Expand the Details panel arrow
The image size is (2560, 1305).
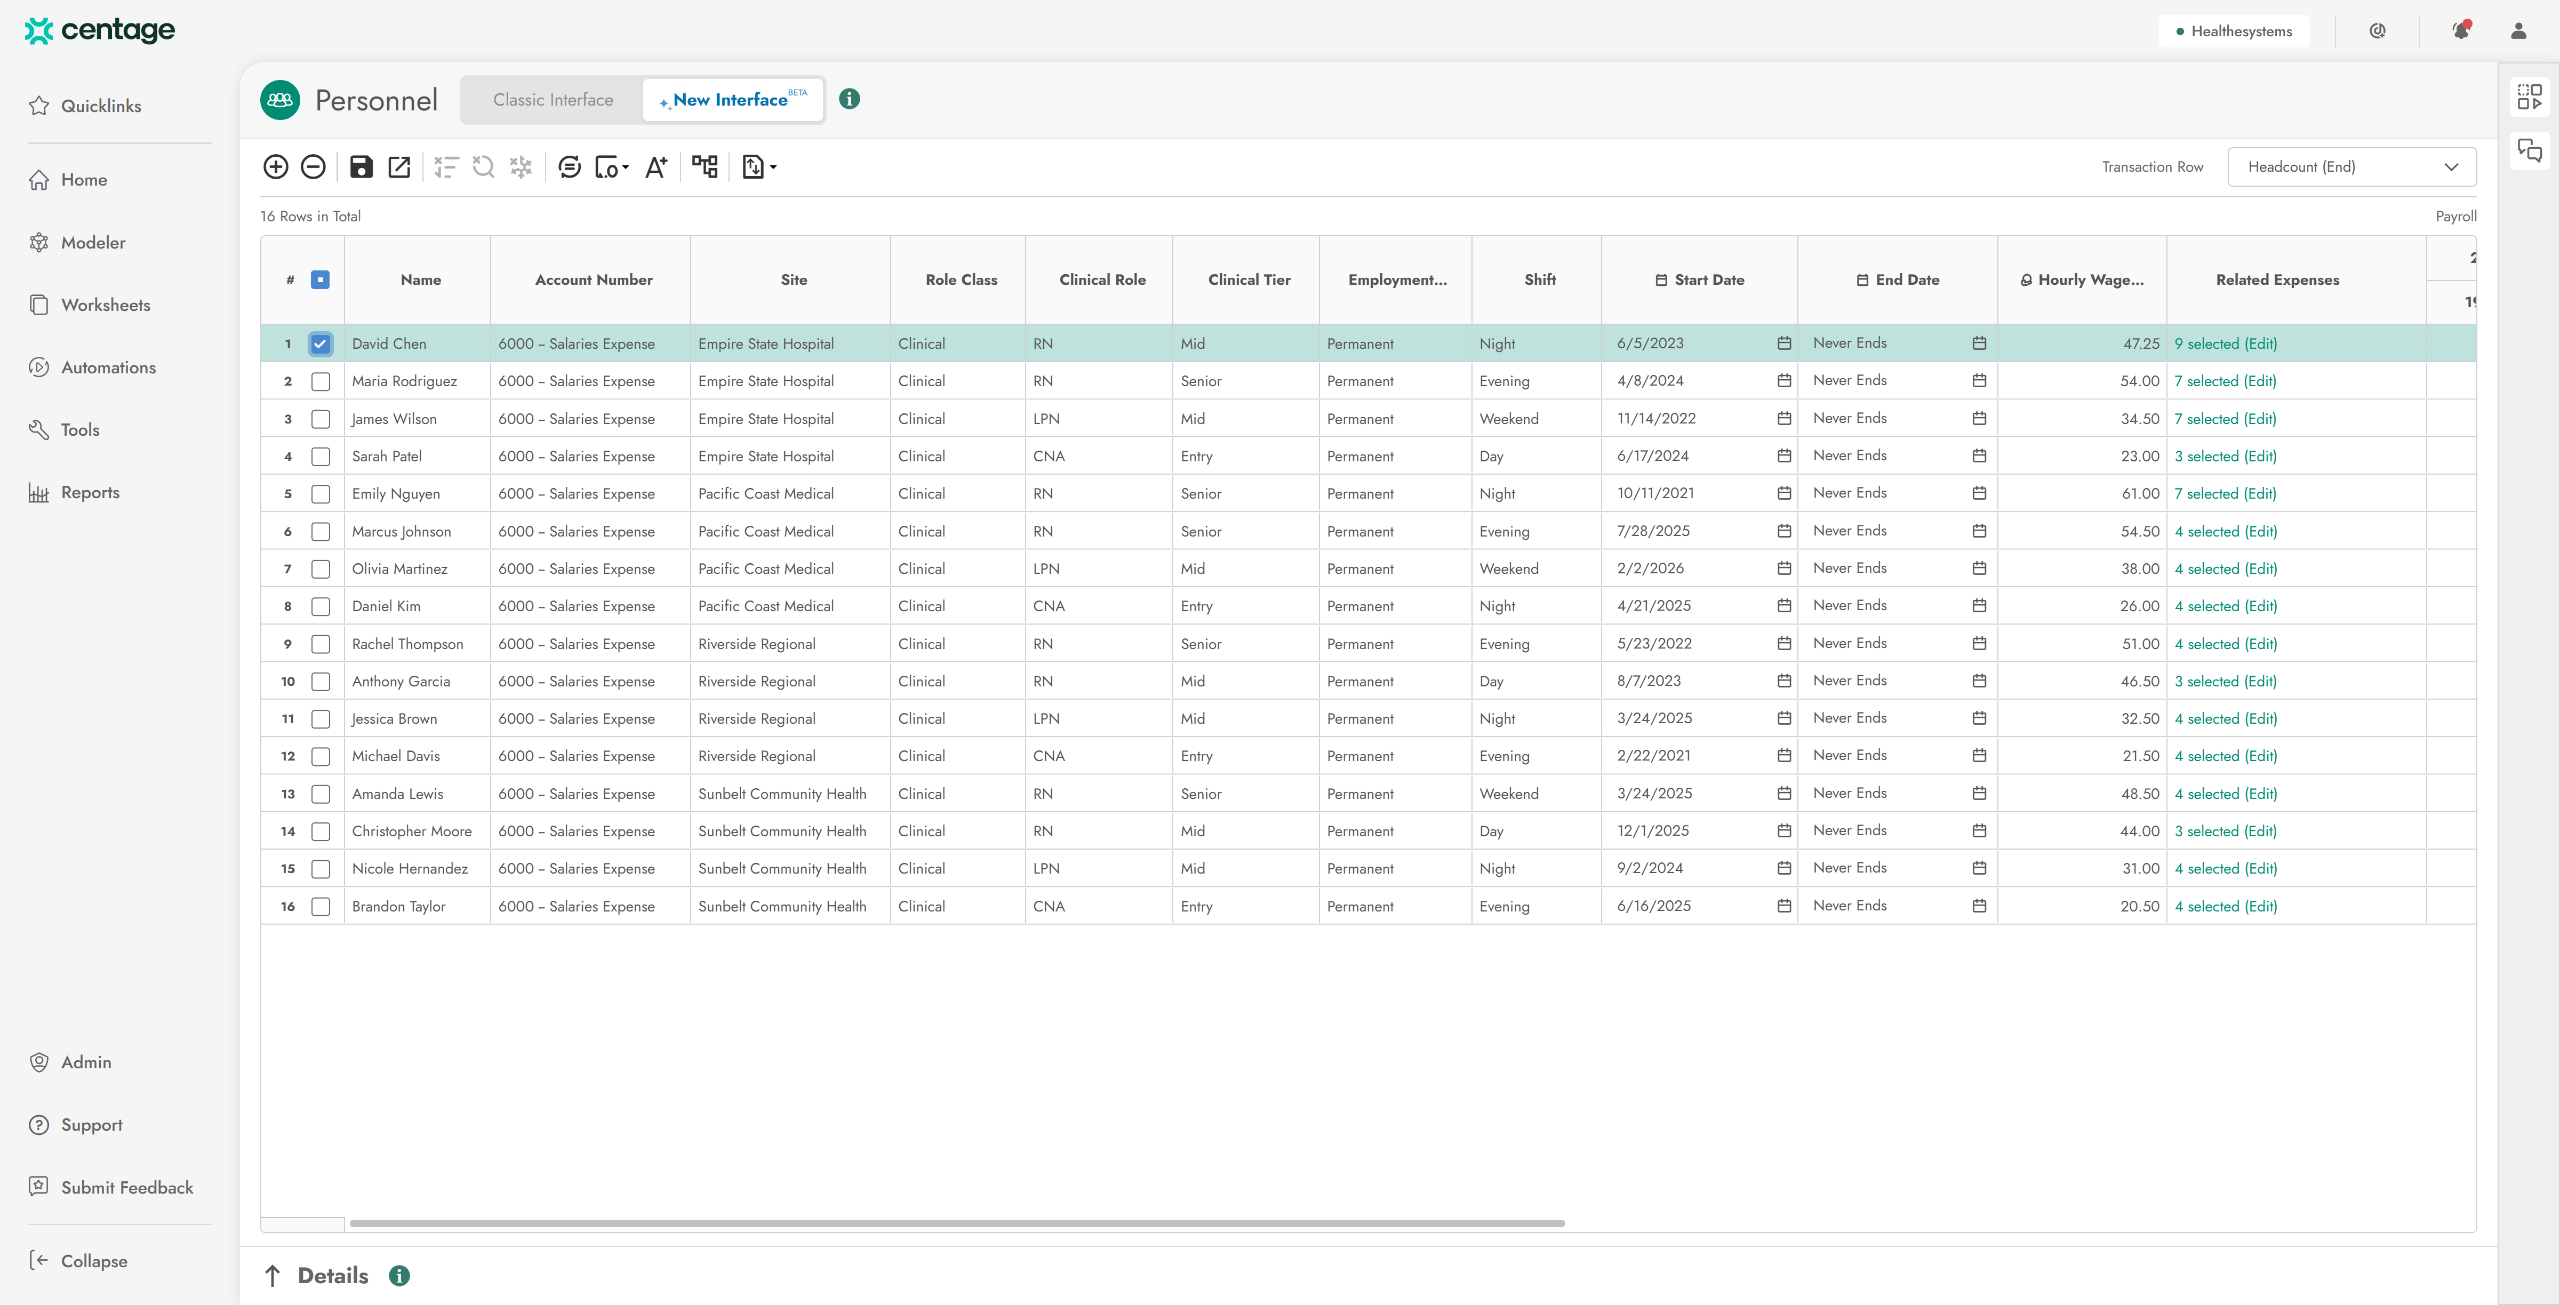pyautogui.click(x=272, y=1276)
